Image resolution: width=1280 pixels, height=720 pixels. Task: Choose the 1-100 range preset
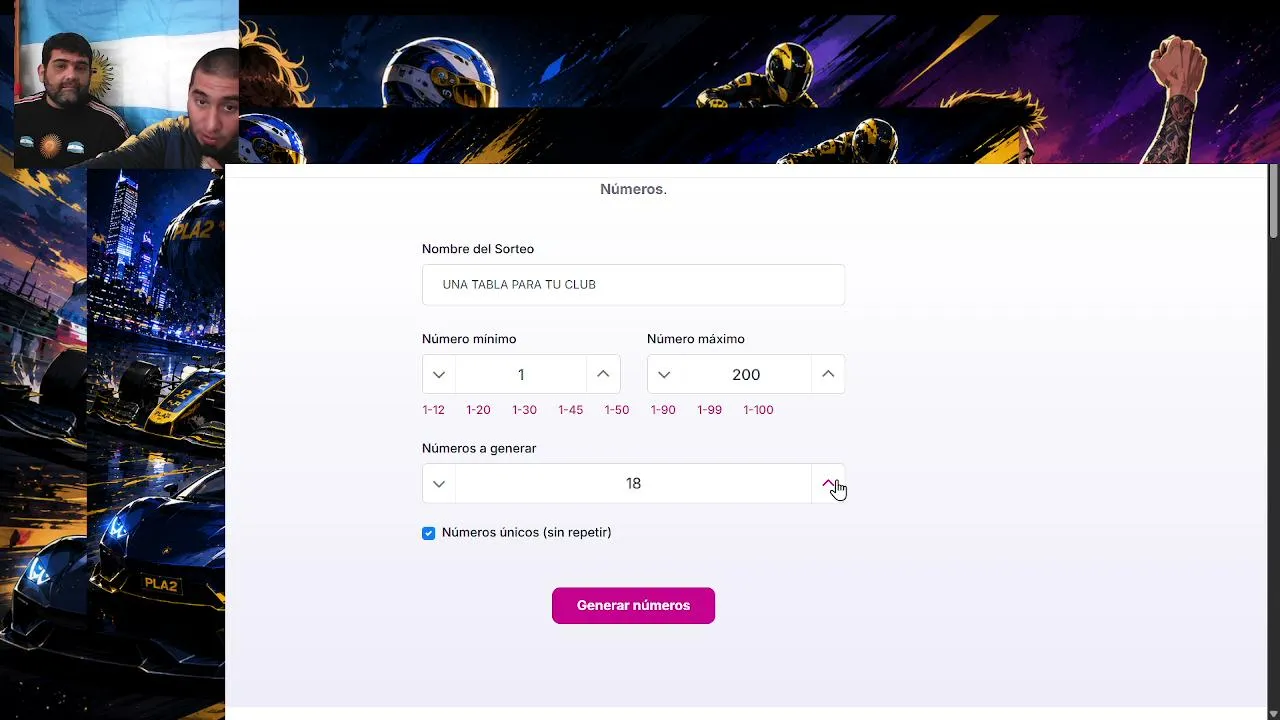click(x=758, y=410)
